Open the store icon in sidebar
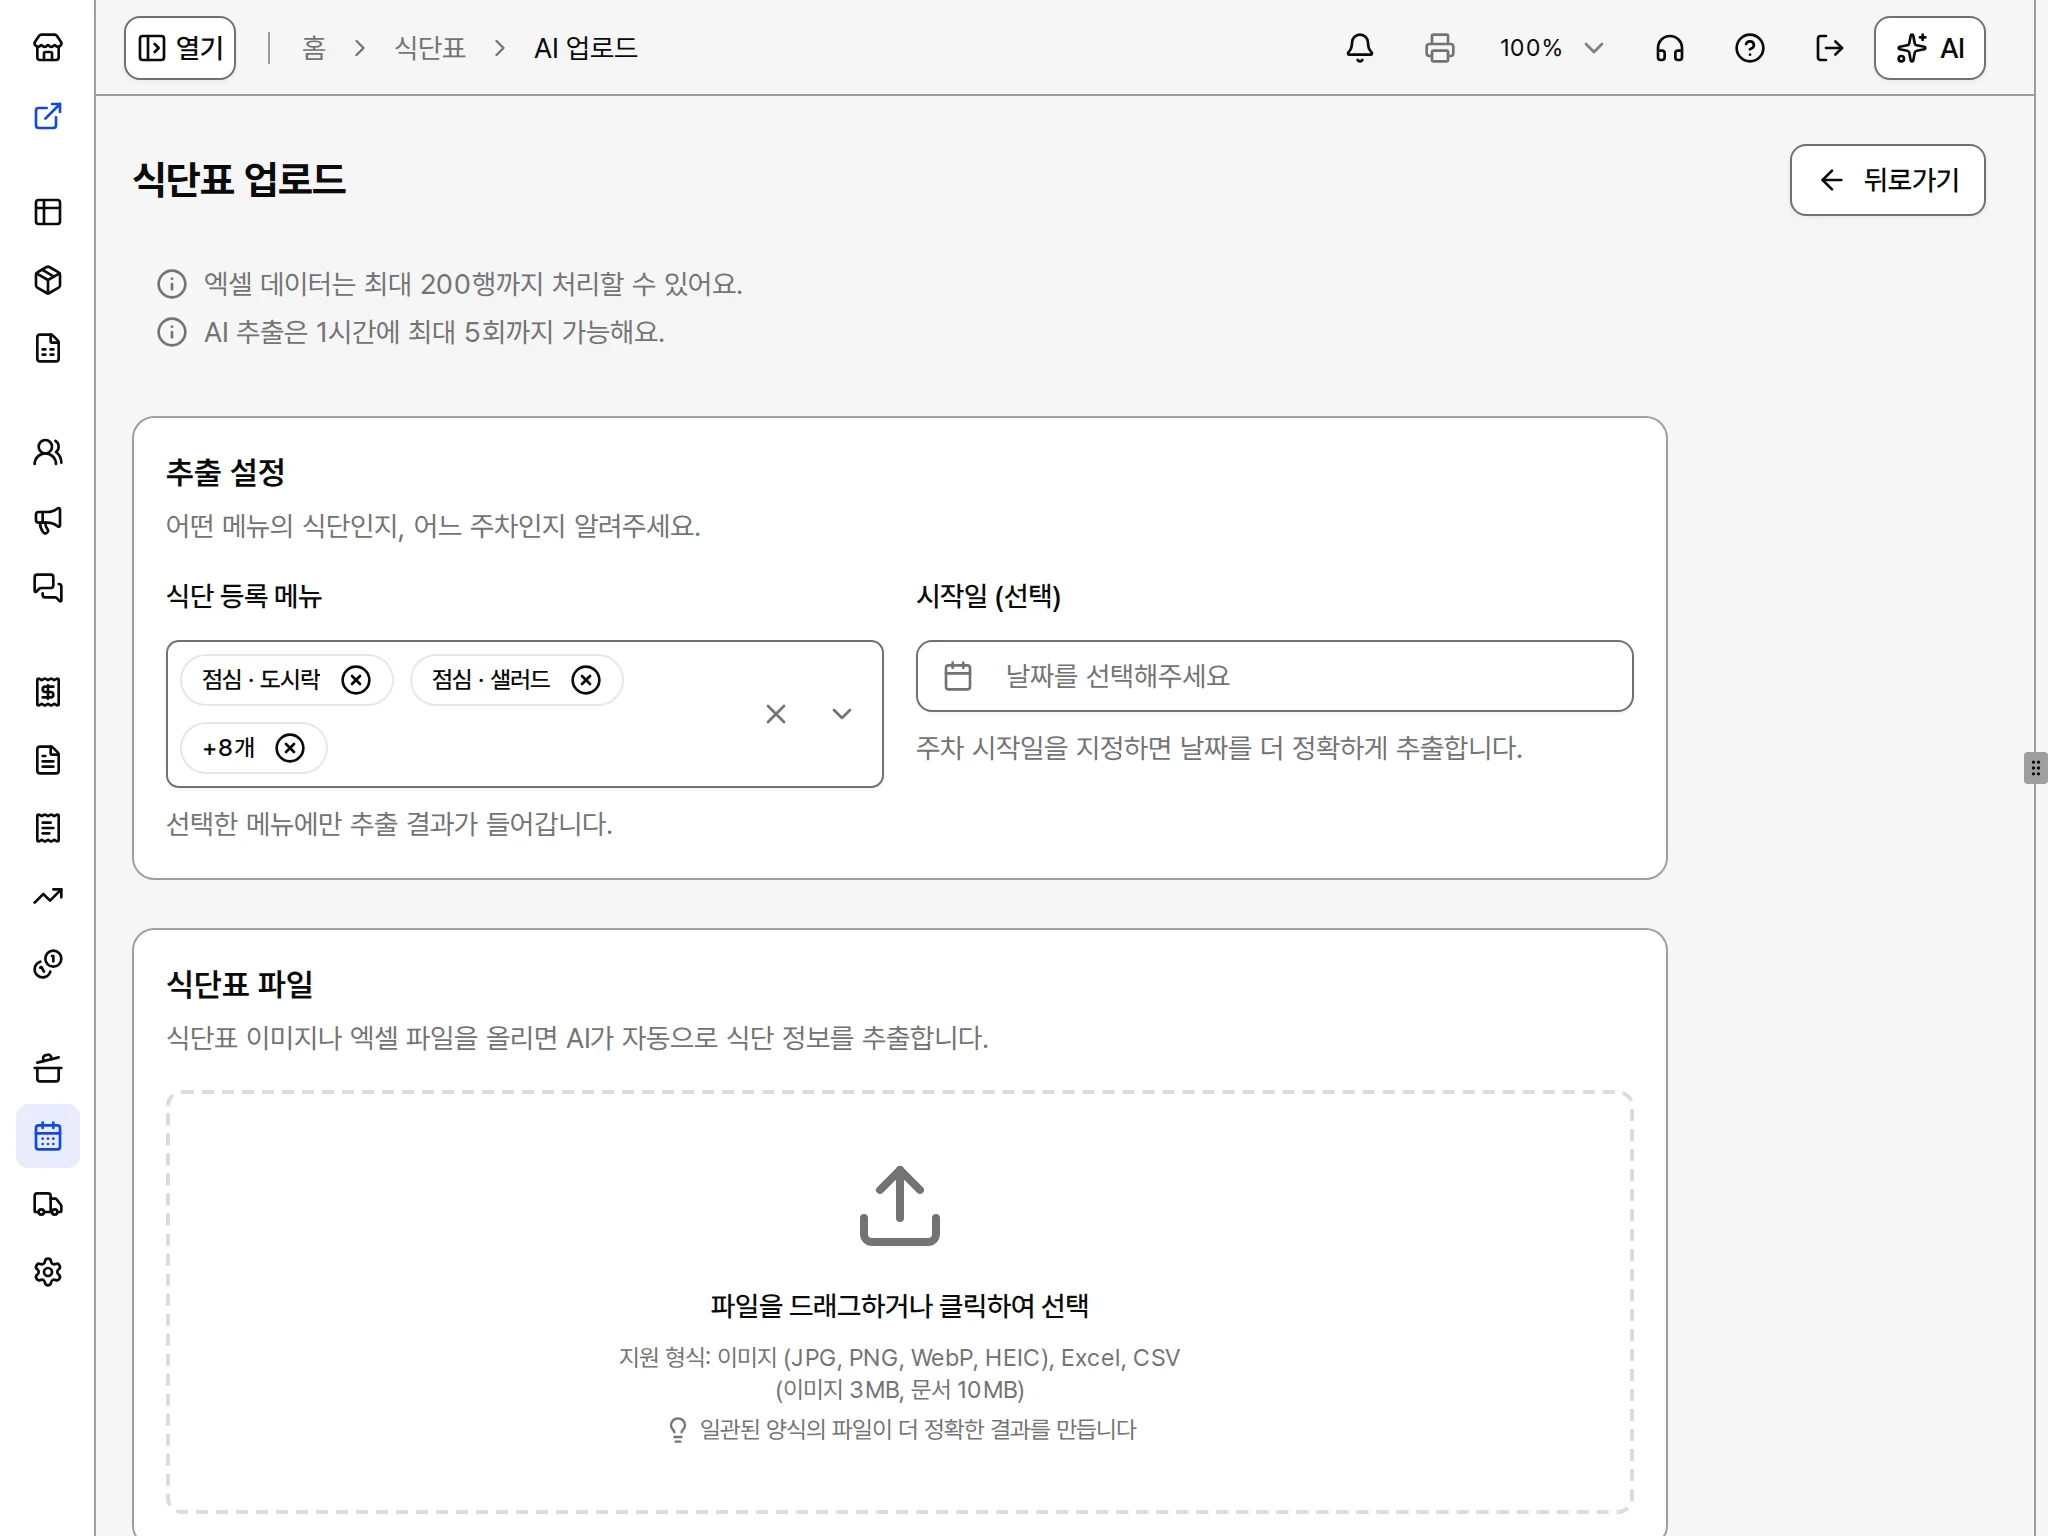The width and height of the screenshot is (2048, 1536). [48, 47]
